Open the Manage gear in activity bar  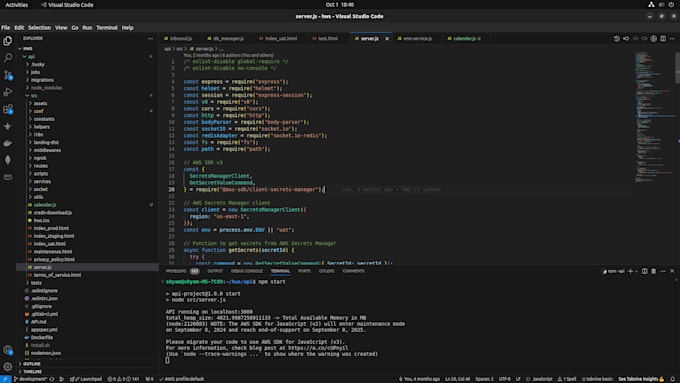tap(8, 367)
